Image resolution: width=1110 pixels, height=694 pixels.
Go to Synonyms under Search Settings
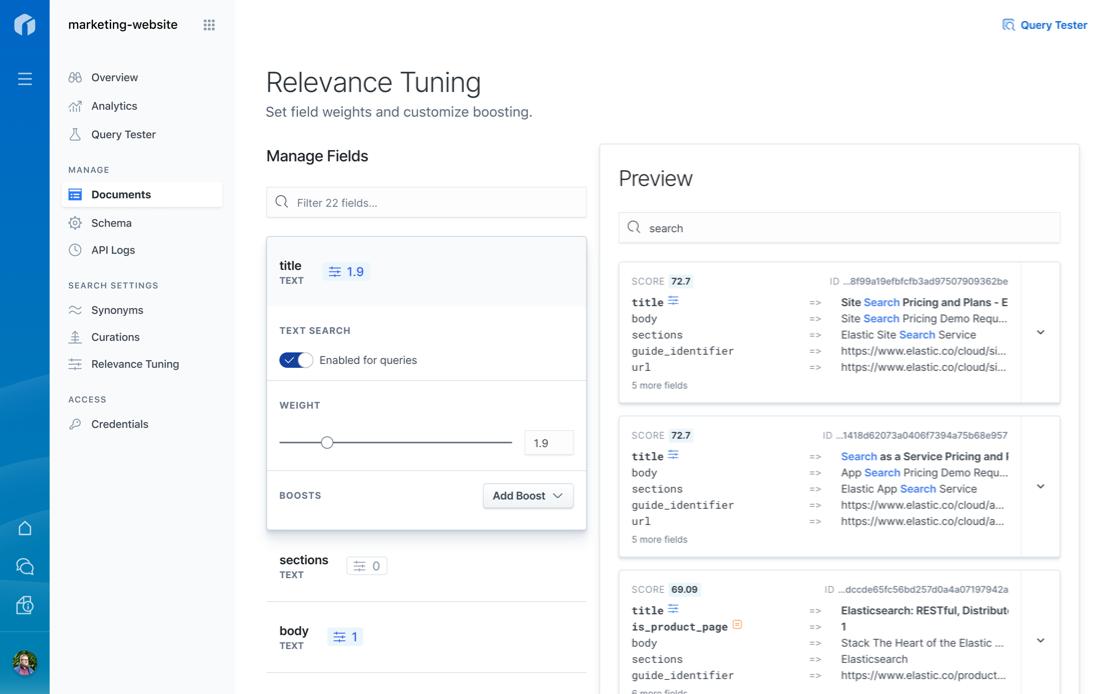pos(117,310)
